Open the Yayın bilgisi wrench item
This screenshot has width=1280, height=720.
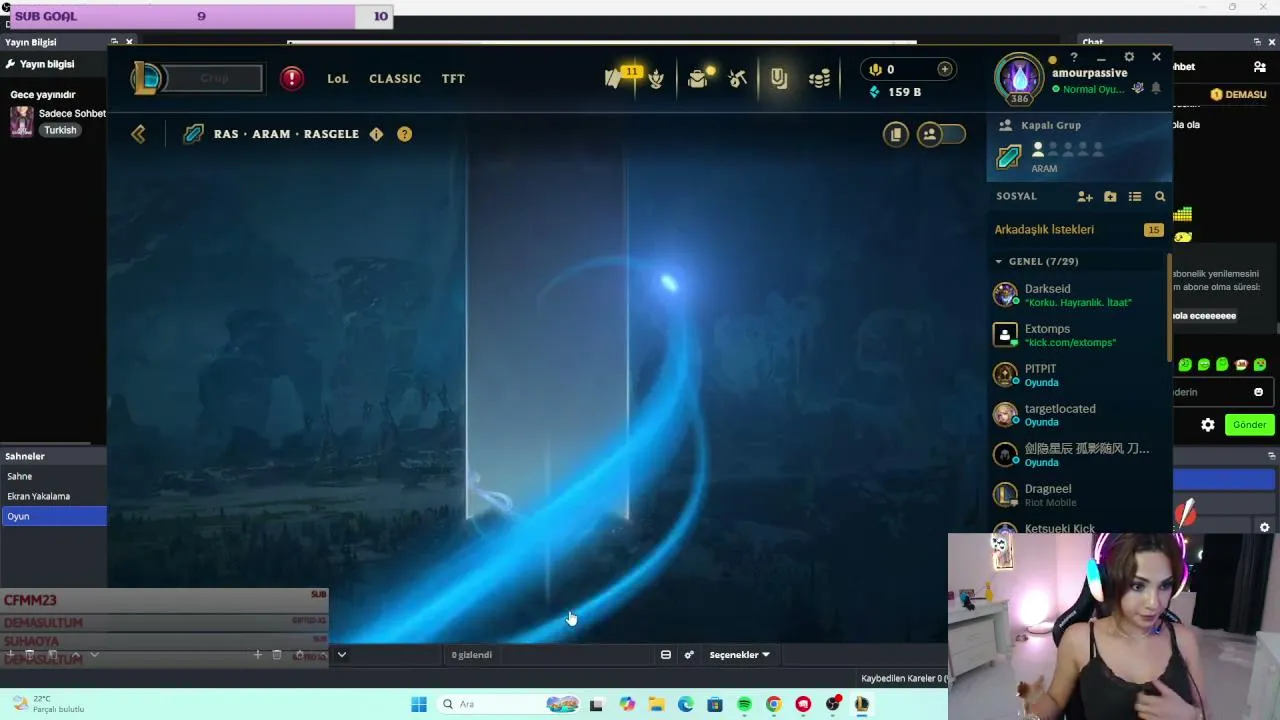tap(40, 64)
